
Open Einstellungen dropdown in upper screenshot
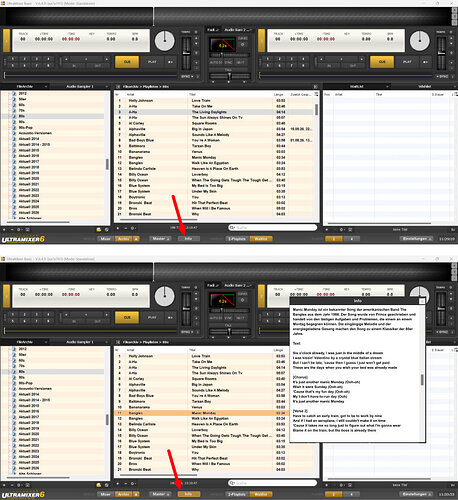click(x=417, y=239)
